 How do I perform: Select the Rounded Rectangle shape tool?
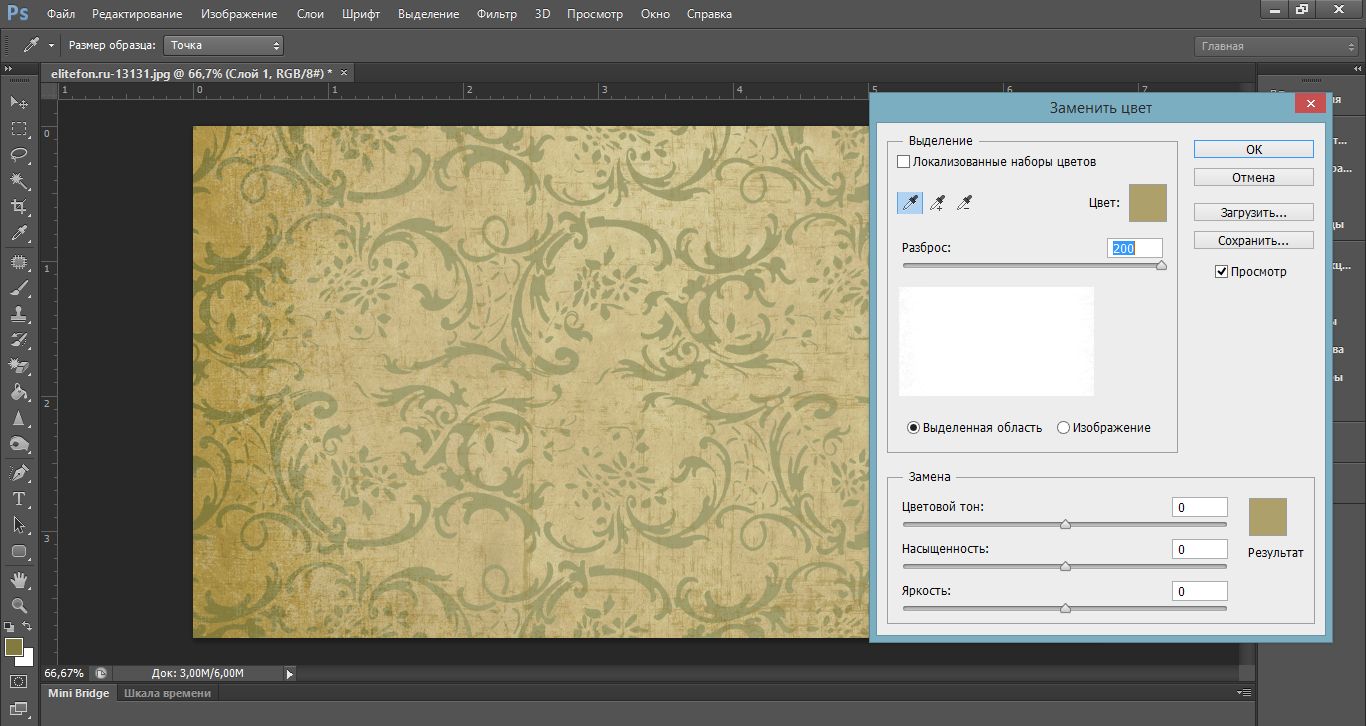pyautogui.click(x=19, y=551)
